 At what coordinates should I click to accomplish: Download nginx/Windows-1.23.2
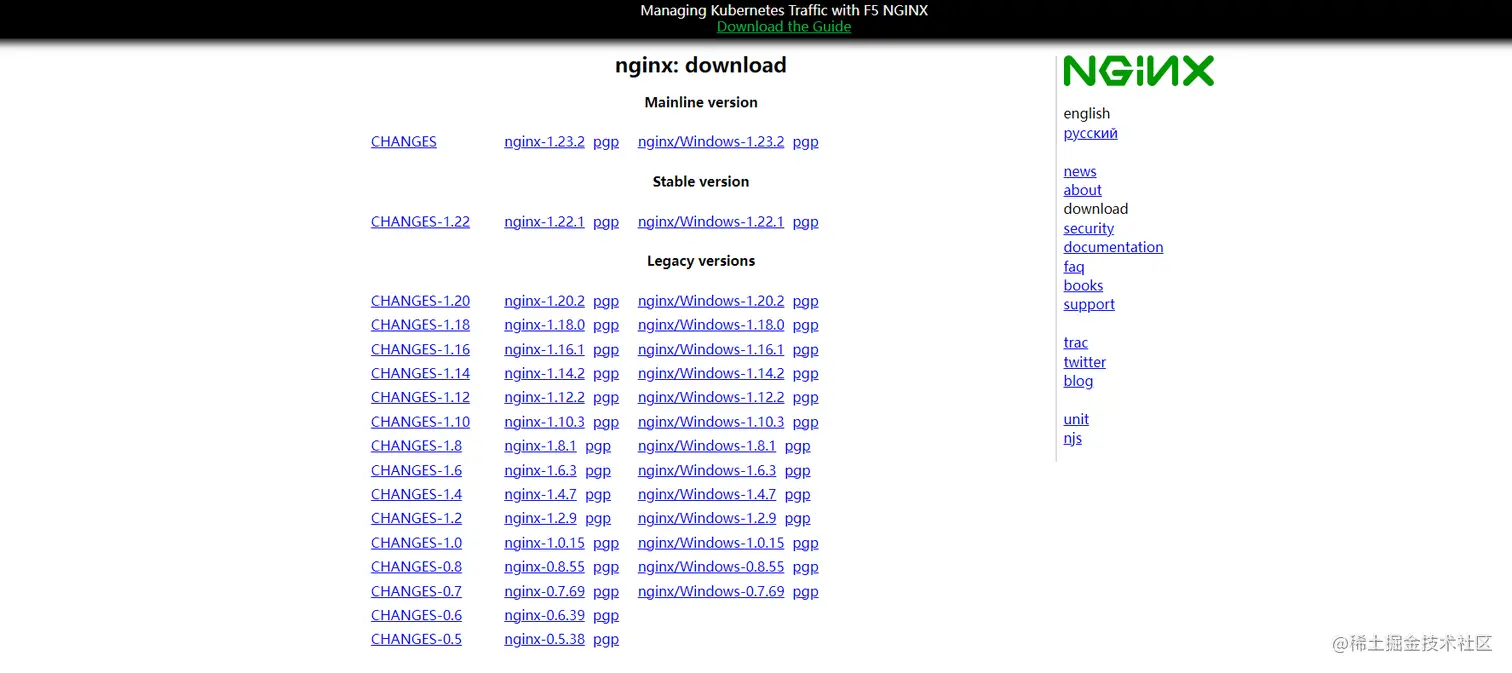(711, 142)
